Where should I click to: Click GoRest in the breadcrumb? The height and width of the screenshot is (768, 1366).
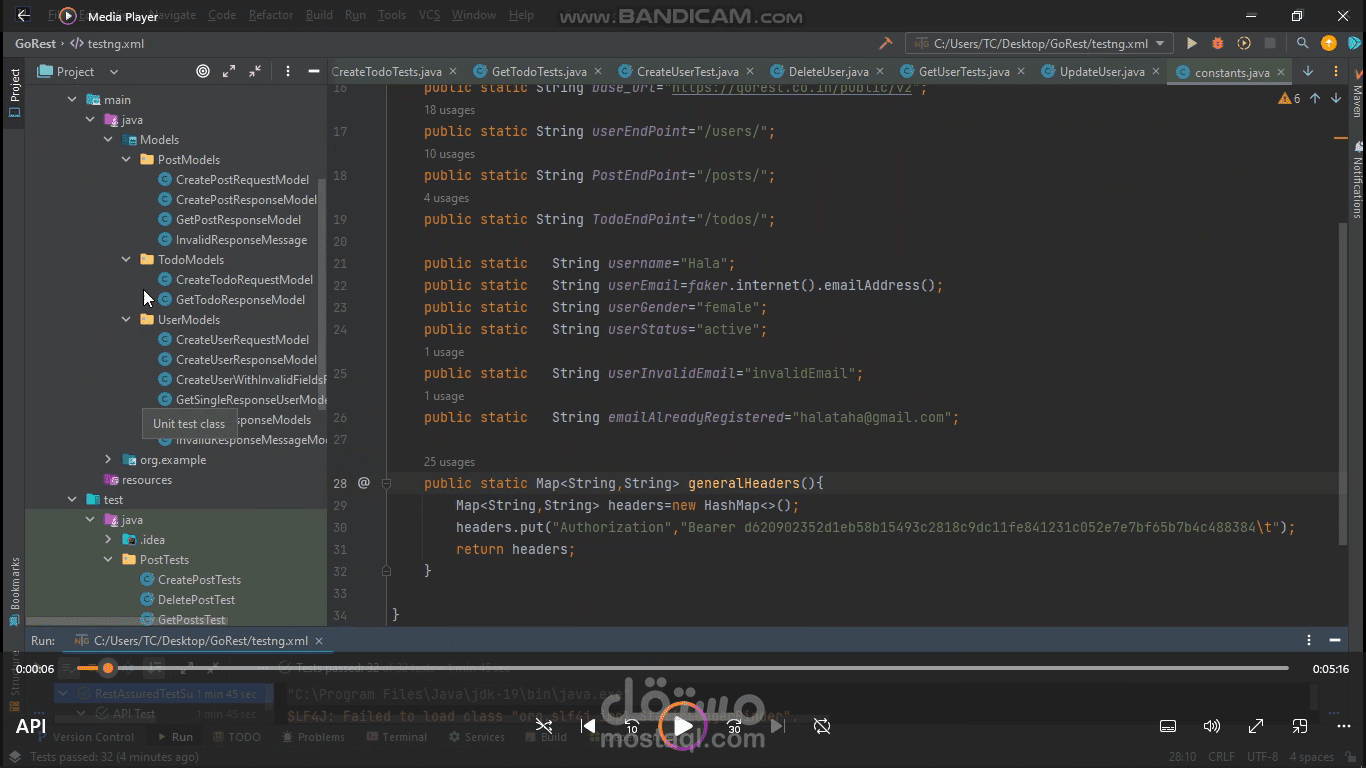tap(35, 44)
